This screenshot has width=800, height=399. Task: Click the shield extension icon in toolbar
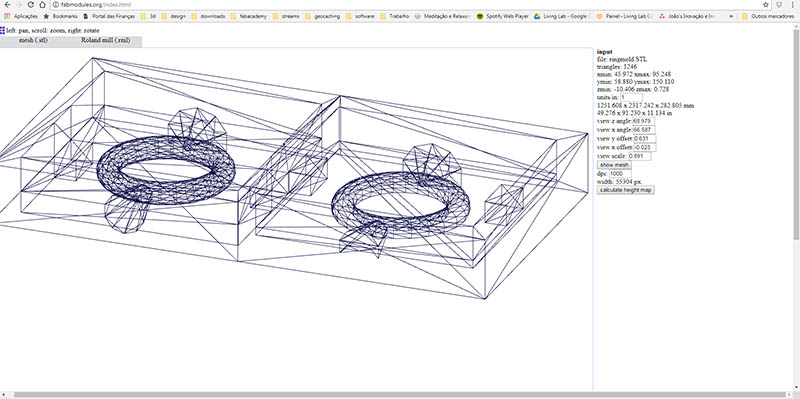coord(780,5)
